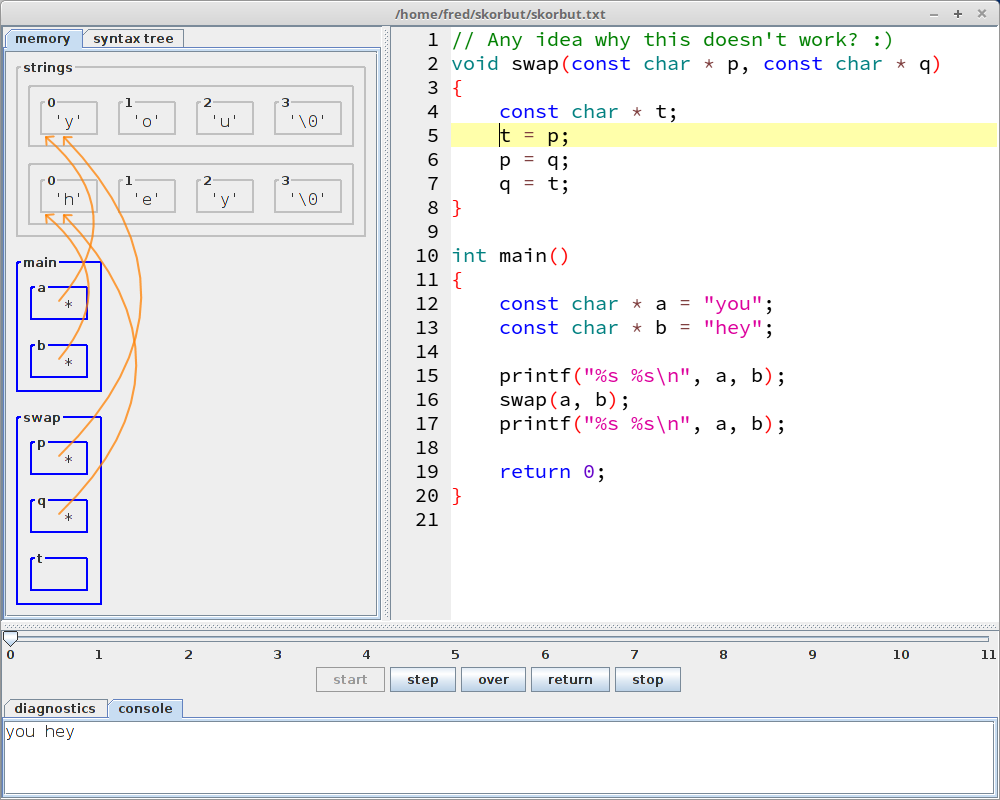Click pointer variable q in swap frame

59,516
